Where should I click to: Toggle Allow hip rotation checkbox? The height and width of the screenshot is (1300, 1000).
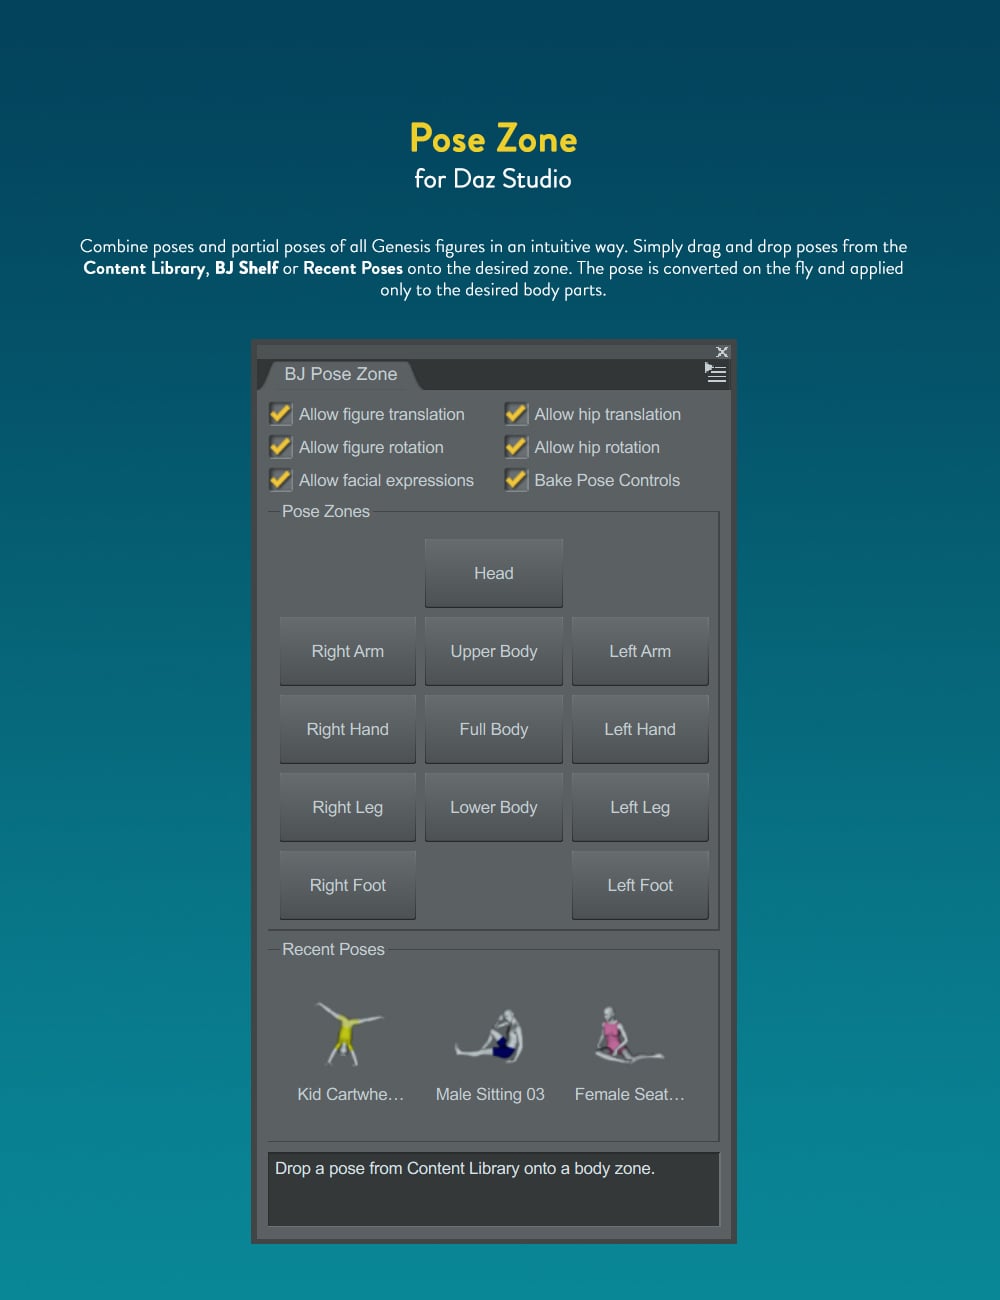click(516, 447)
